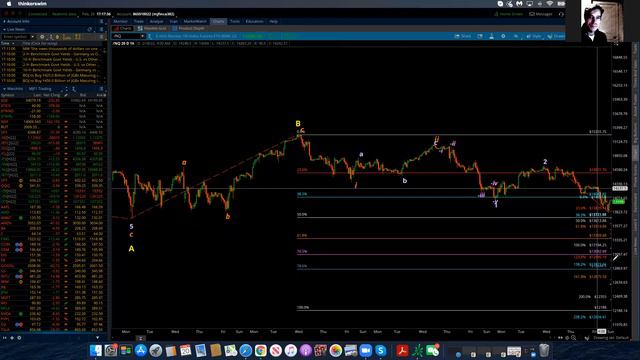The width and height of the screenshot is (640, 360).
Task: Open the thinkorswim menu bar item
Action: click(32, 4)
